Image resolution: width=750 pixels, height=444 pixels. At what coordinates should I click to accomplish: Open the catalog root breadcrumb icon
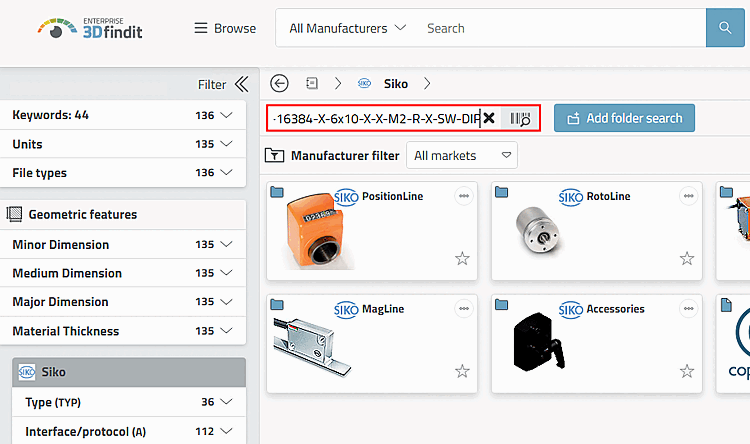312,83
